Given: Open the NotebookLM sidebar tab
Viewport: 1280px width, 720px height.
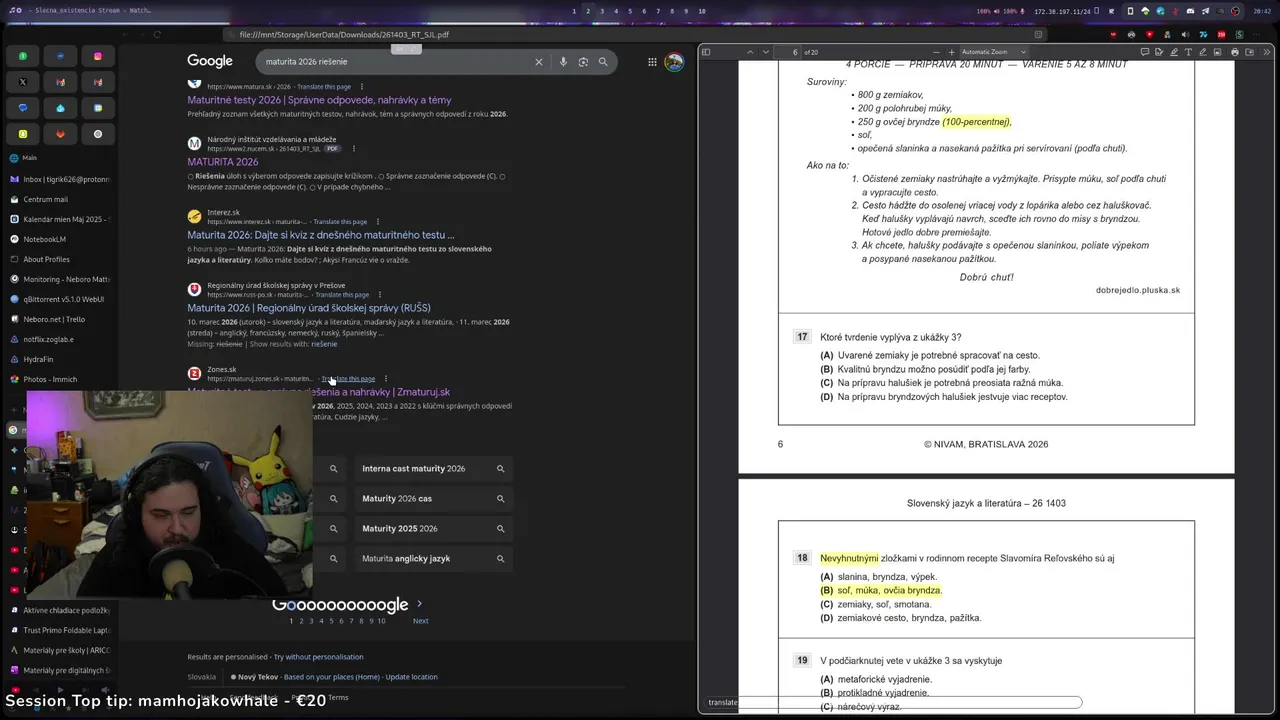Looking at the screenshot, I should point(58,239).
